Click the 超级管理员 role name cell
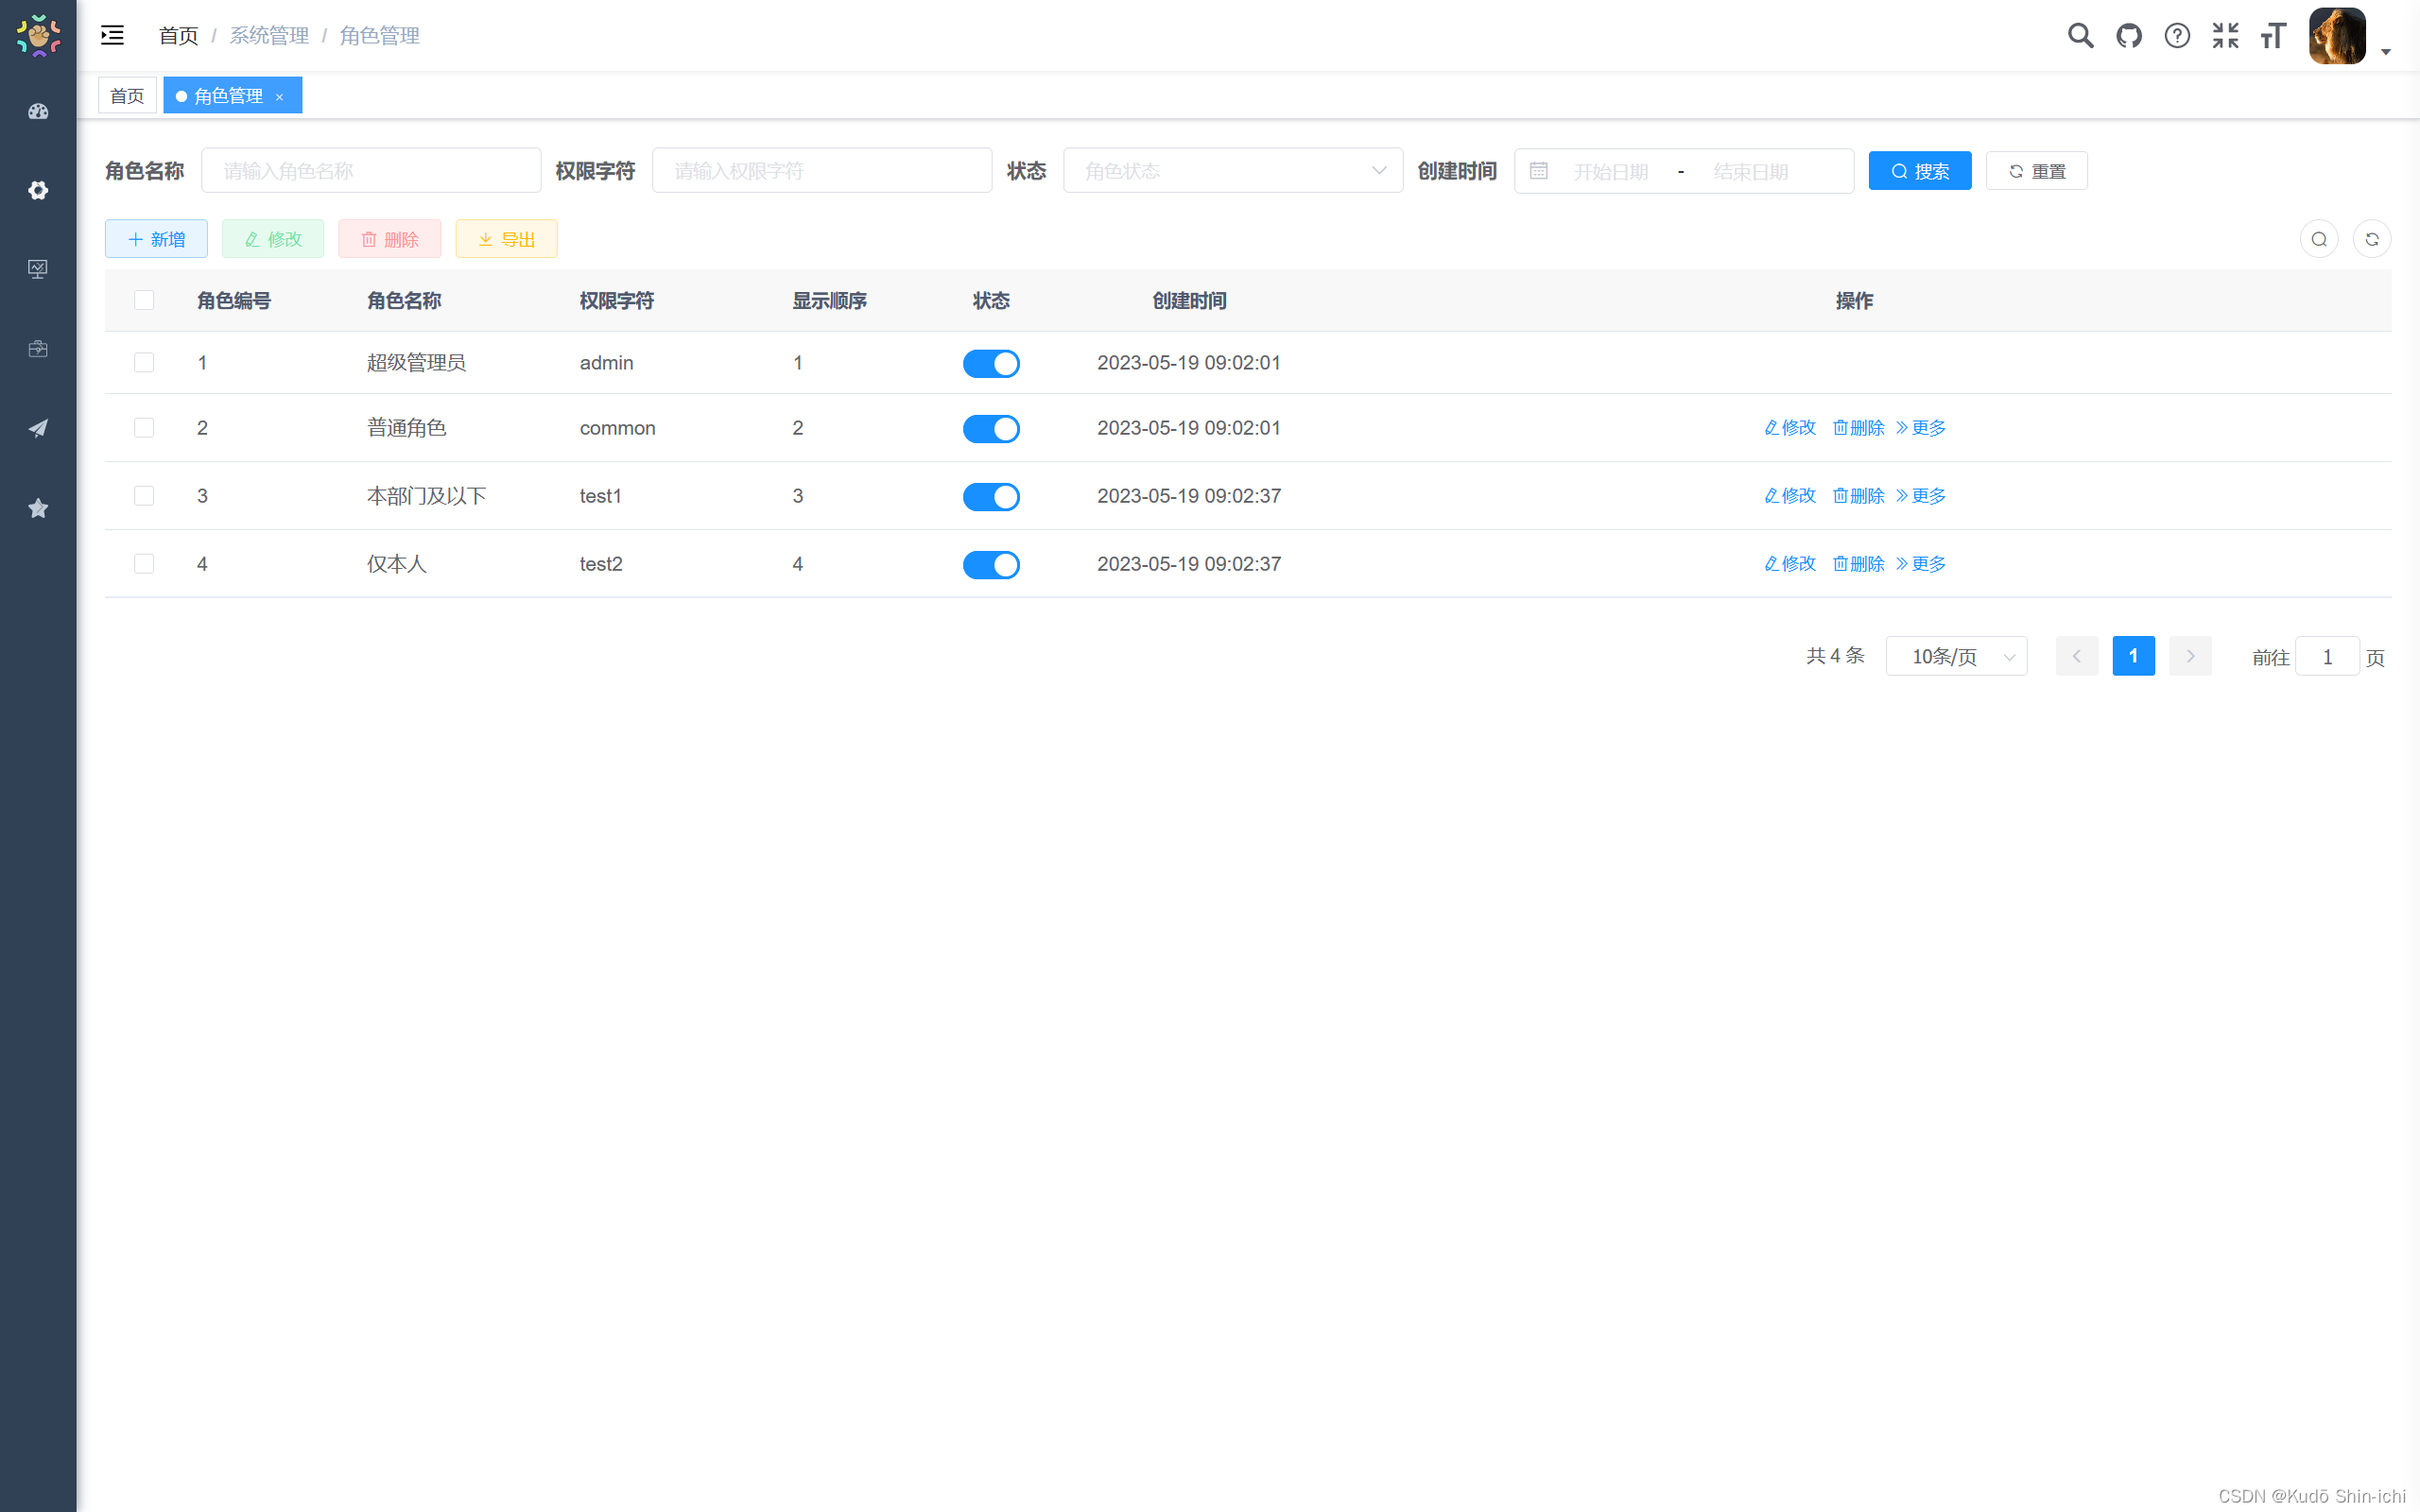This screenshot has height=1512, width=2420. (x=416, y=363)
